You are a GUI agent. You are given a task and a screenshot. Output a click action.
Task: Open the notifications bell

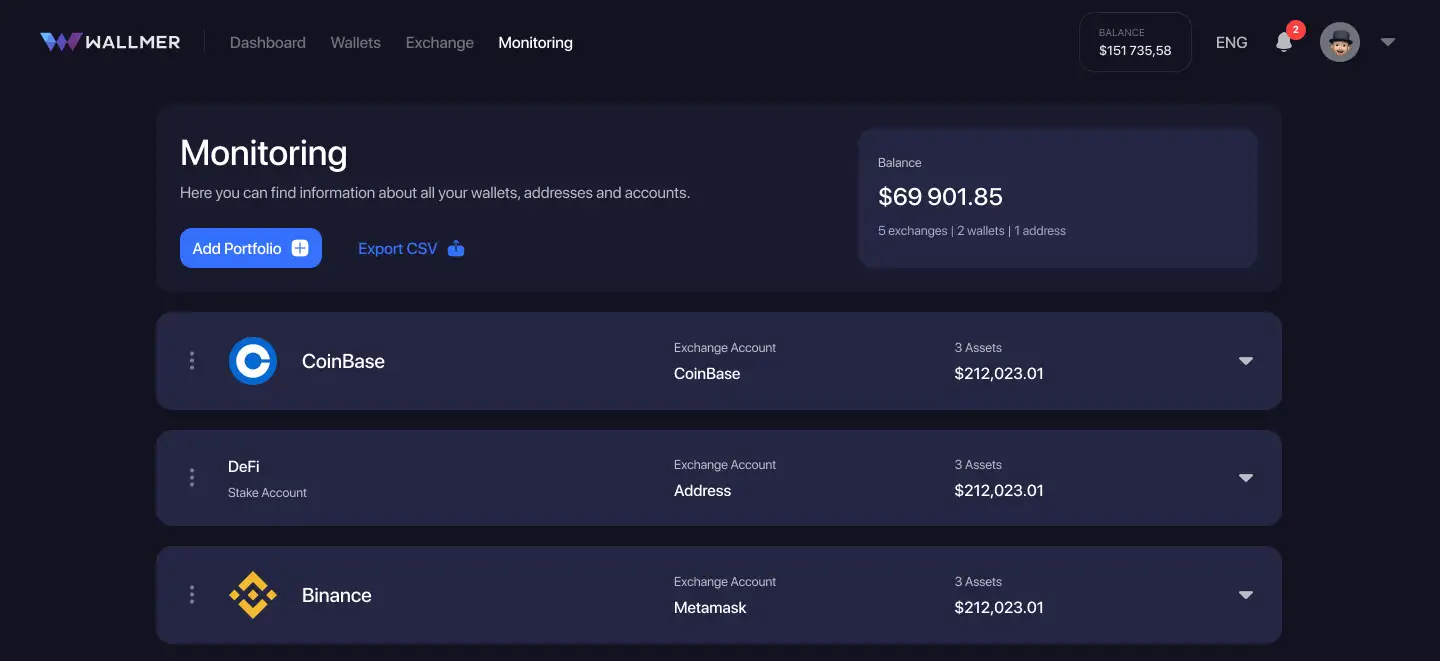[1284, 43]
